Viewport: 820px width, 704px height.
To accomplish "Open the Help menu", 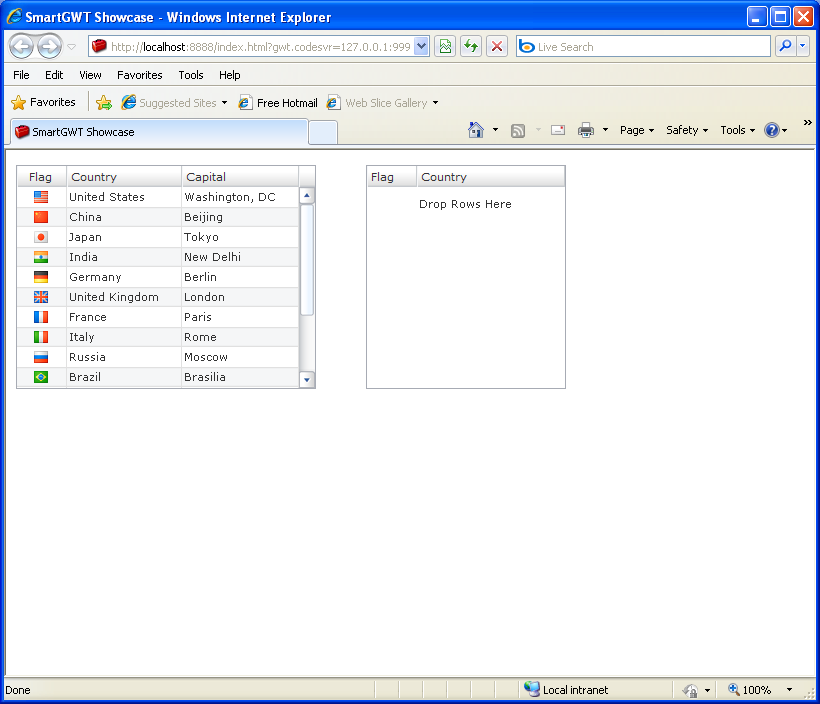I will (230, 75).
